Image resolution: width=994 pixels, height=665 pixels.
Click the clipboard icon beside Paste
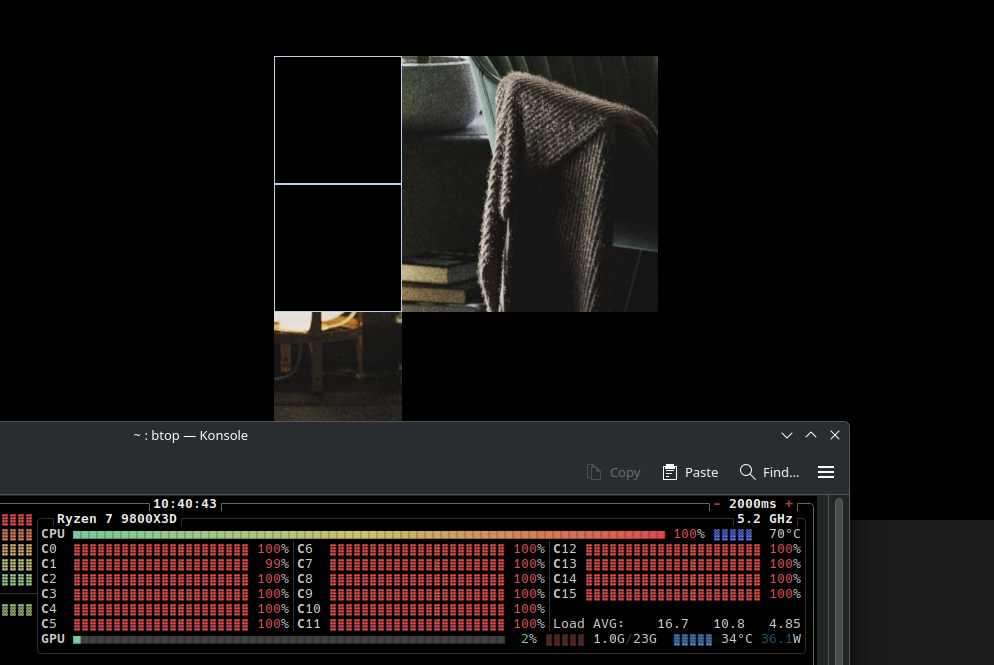pyautogui.click(x=669, y=472)
